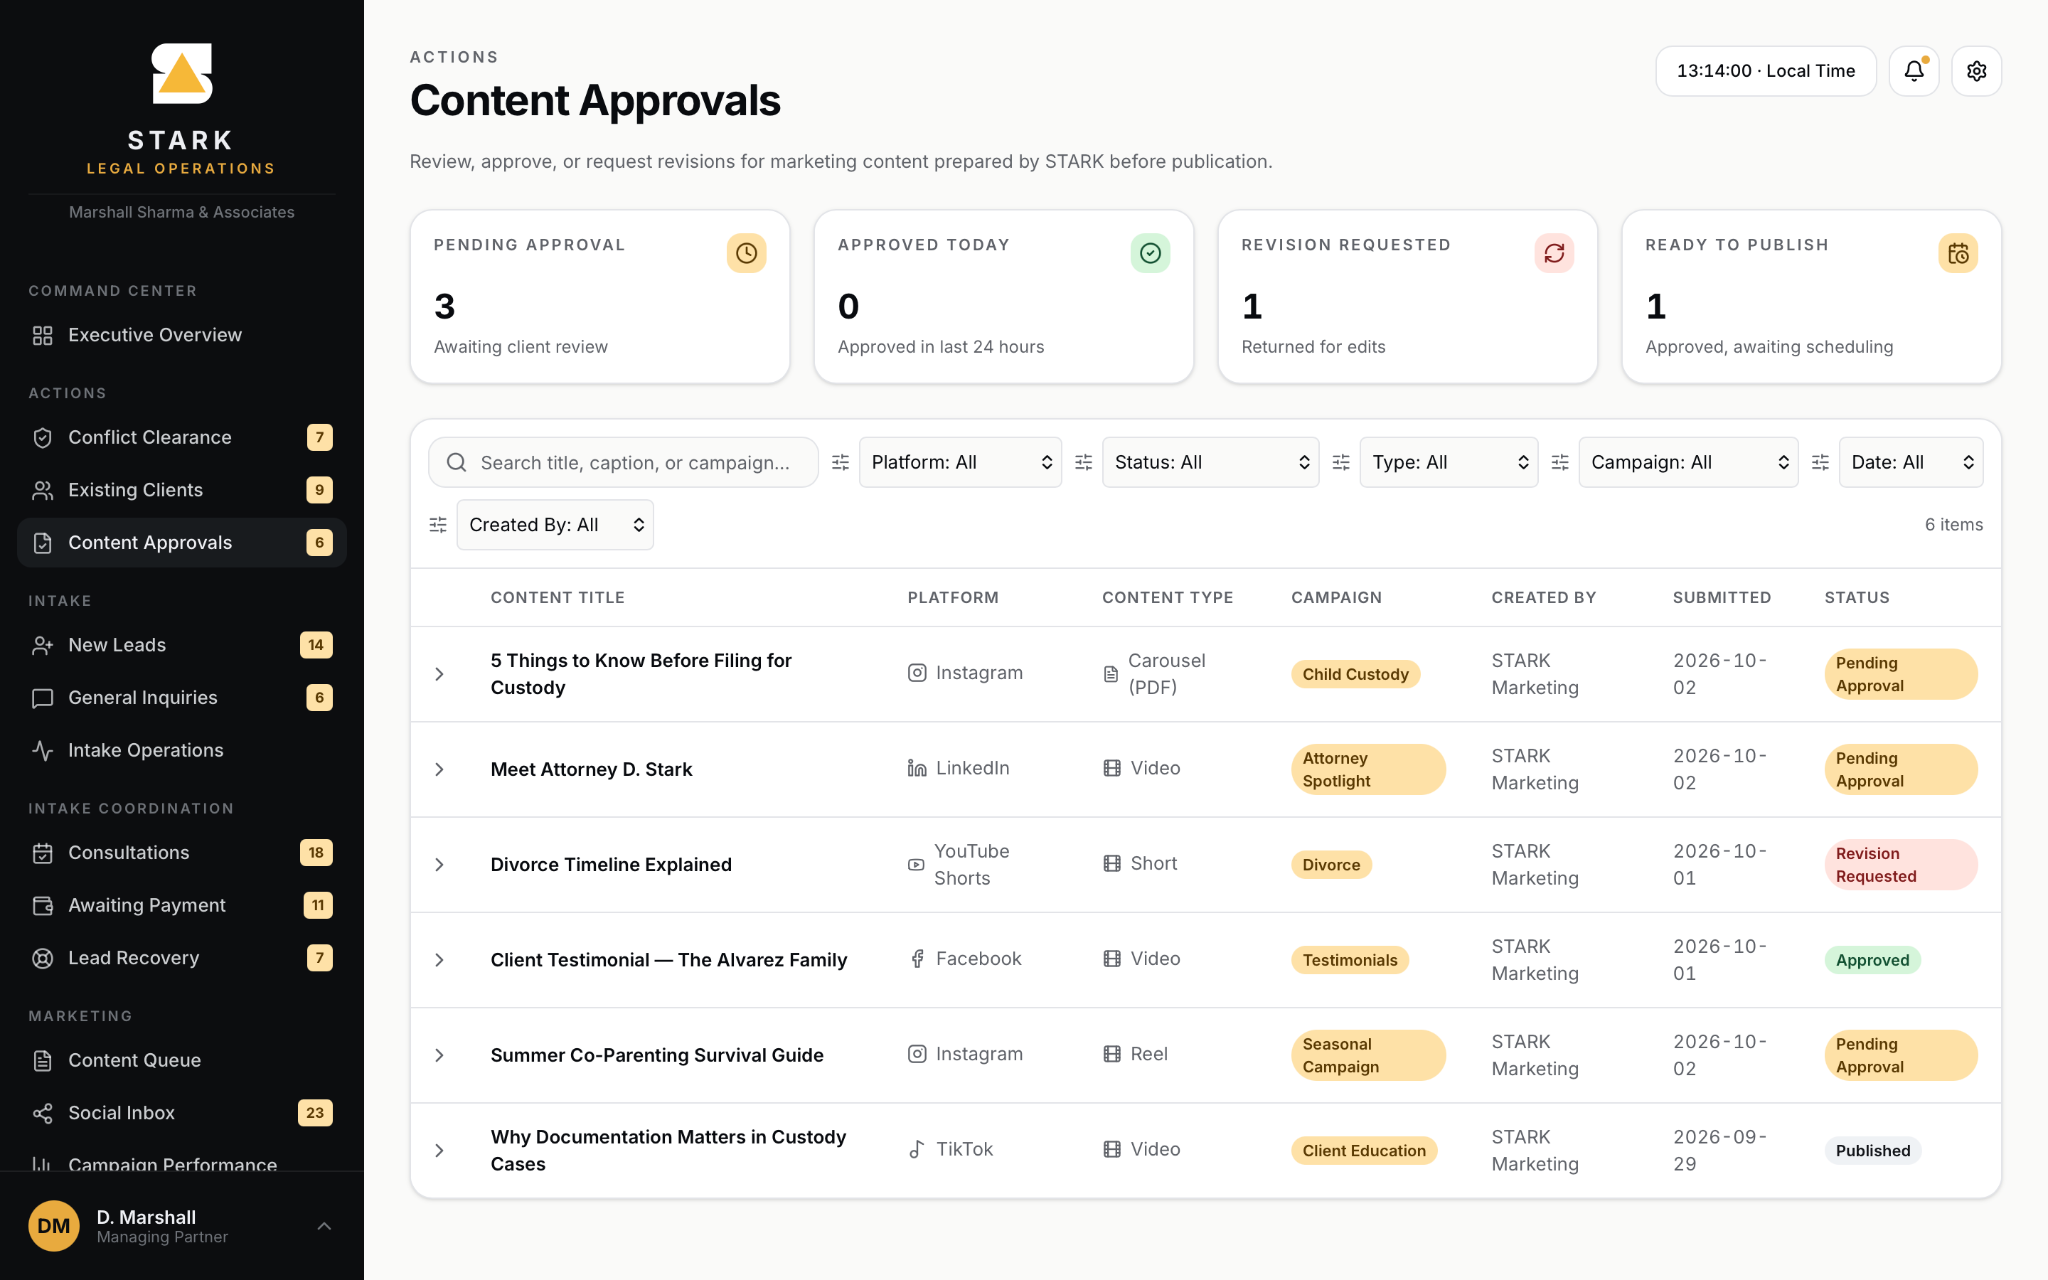Click the Pending Approval clock icon
The width and height of the screenshot is (2048, 1280).
click(x=746, y=253)
